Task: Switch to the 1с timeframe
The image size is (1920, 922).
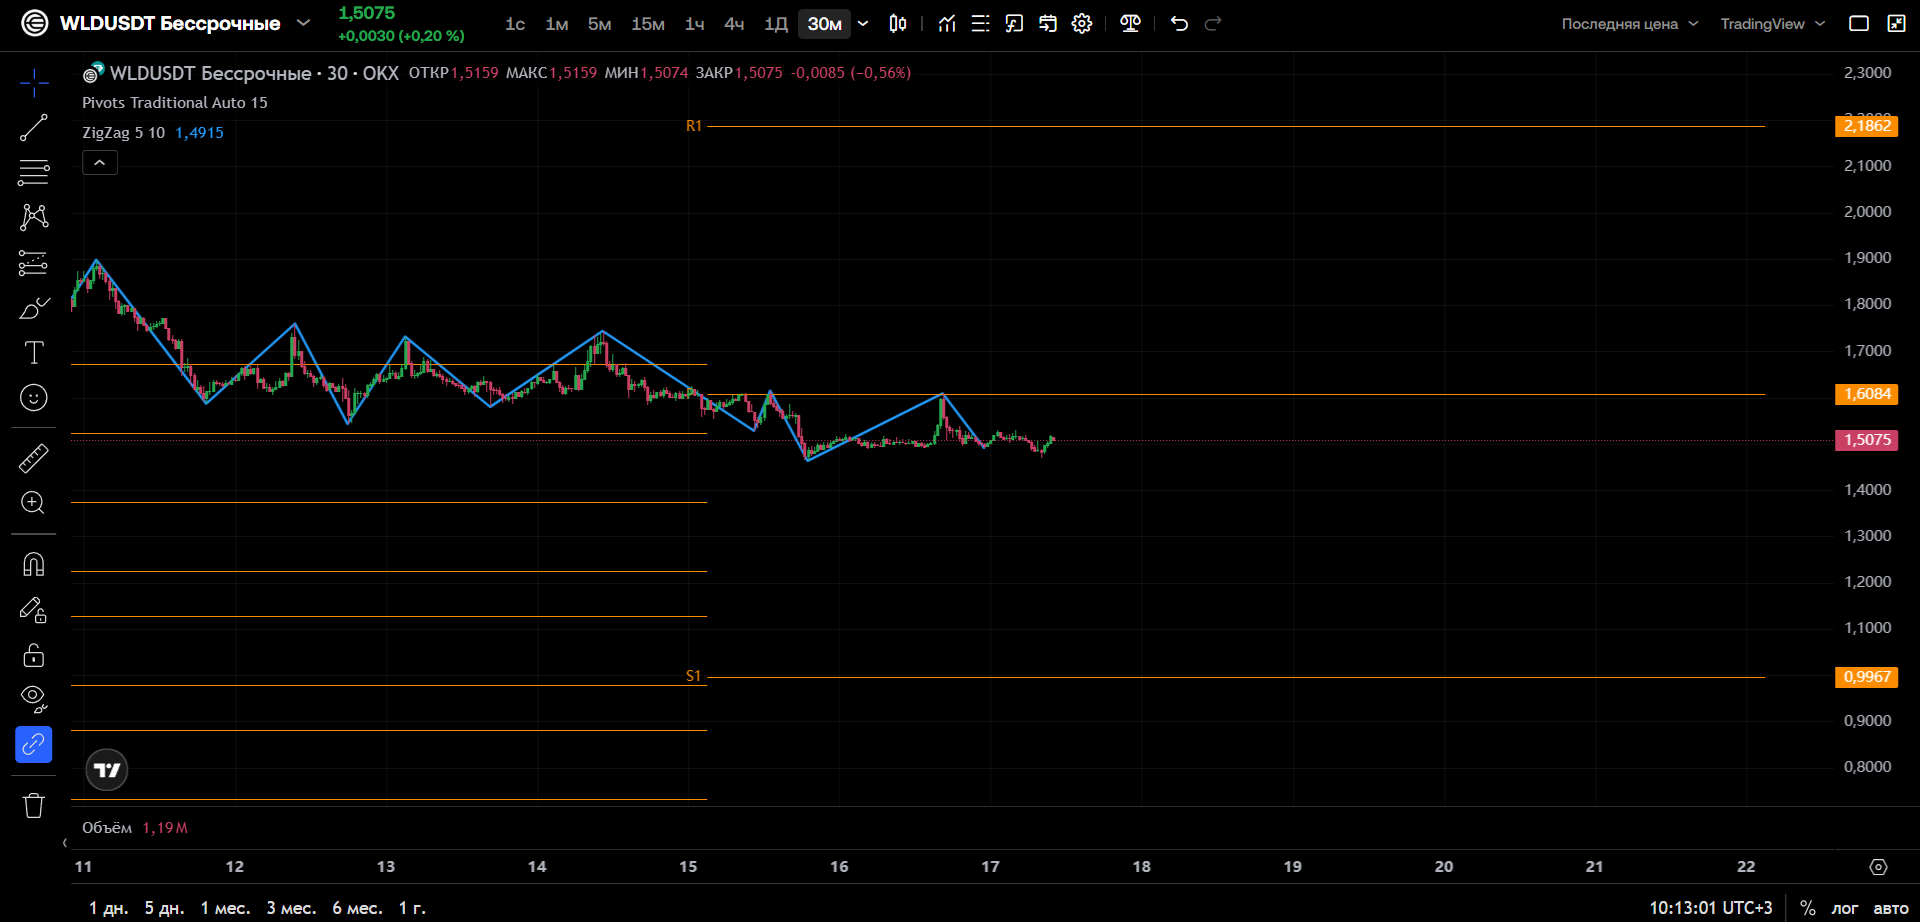Action: coord(515,24)
